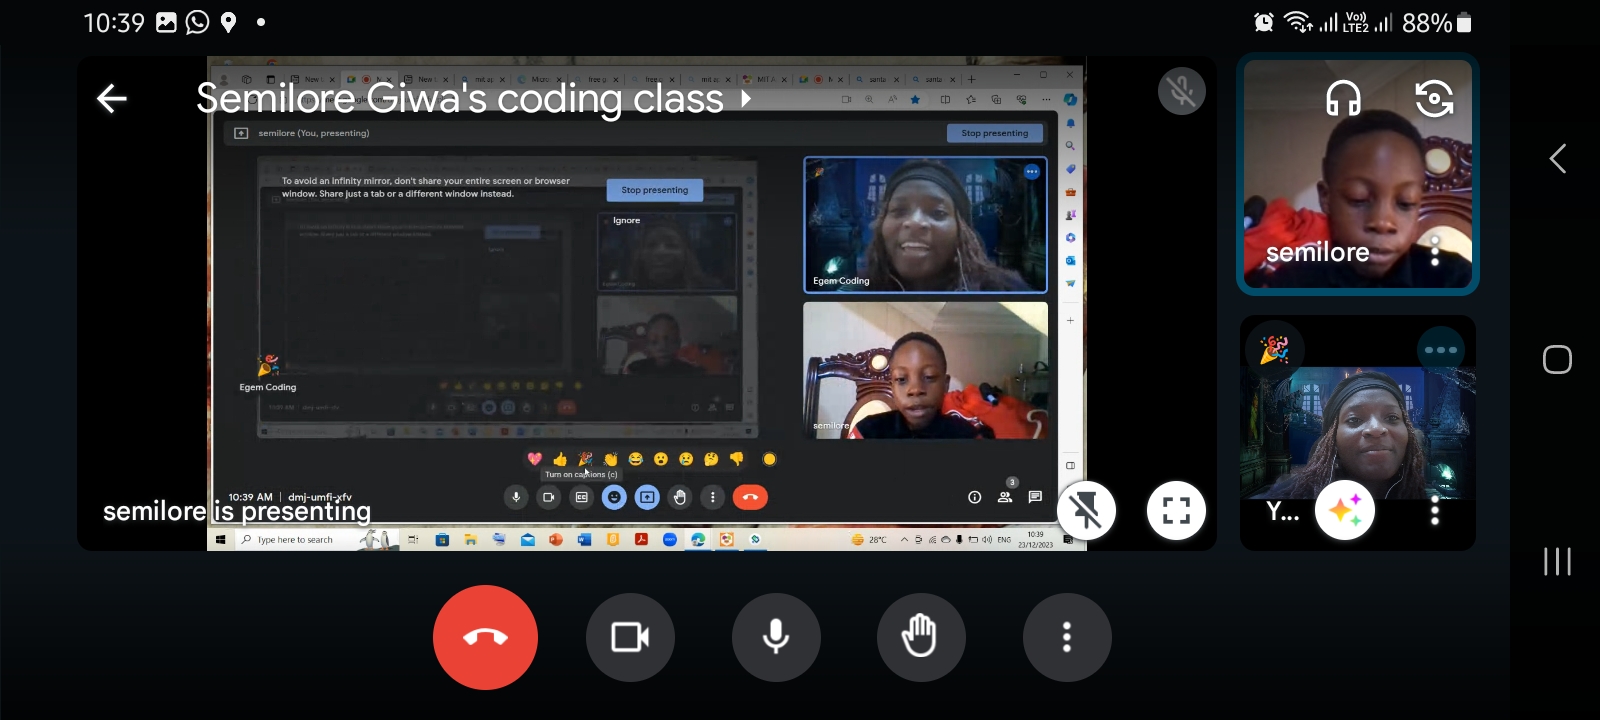Open more options in bottom call bar

[1067, 637]
